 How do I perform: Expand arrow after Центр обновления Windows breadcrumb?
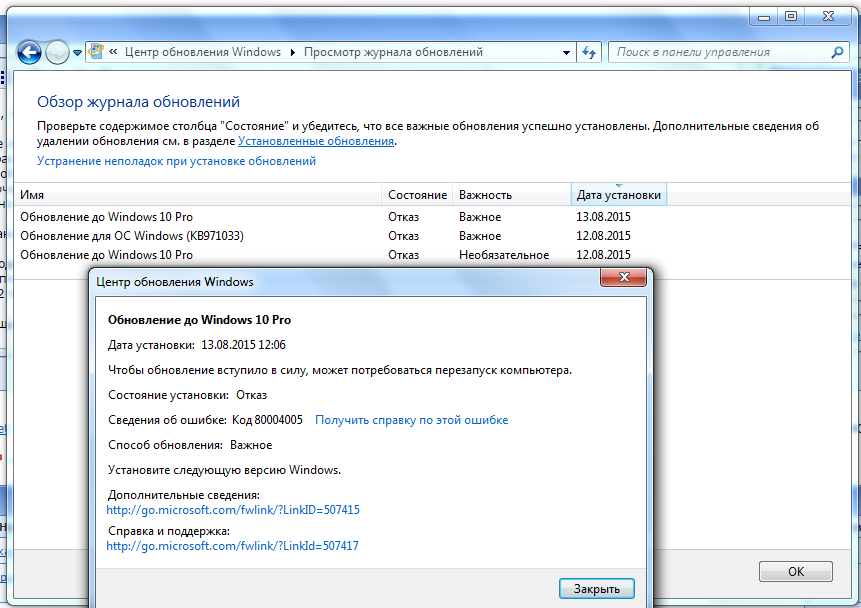(x=293, y=52)
